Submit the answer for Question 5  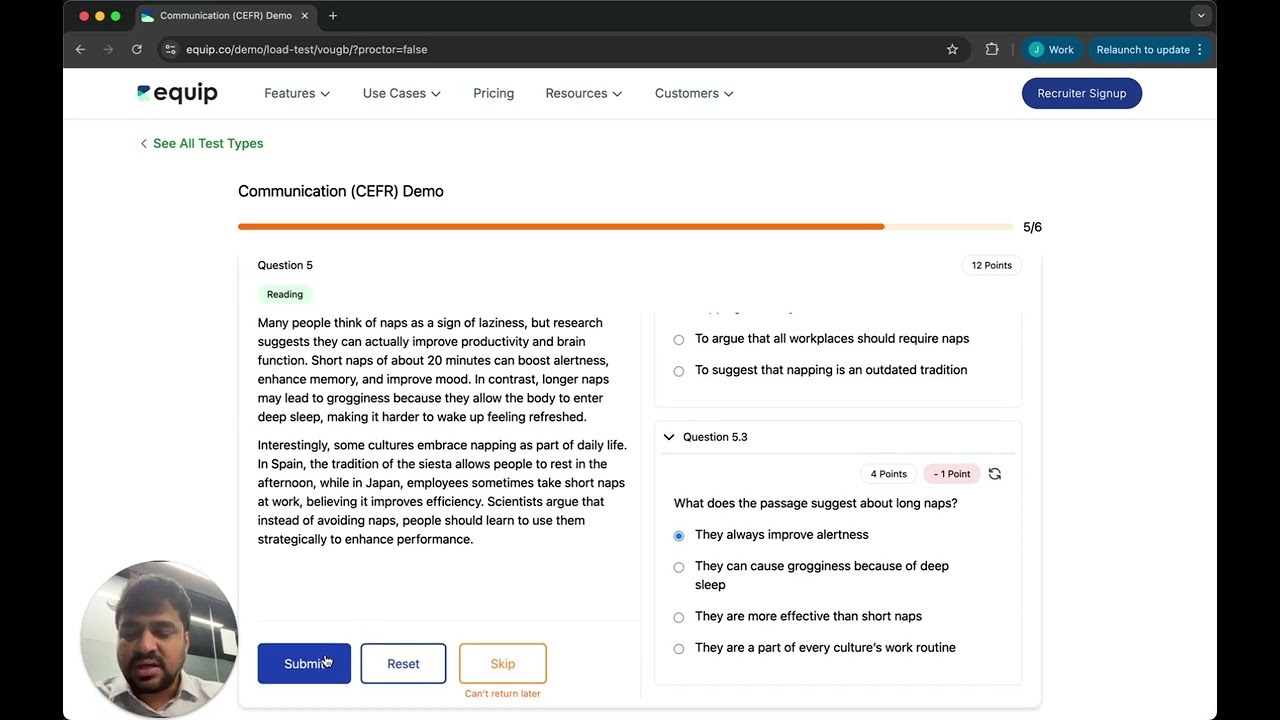tap(304, 663)
